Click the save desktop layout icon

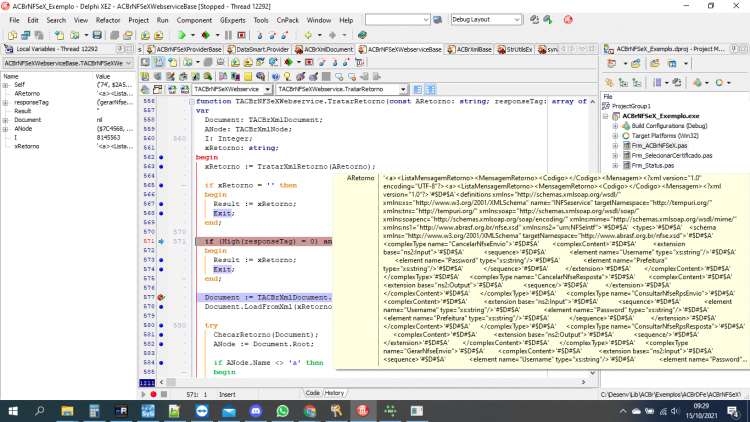(534, 20)
